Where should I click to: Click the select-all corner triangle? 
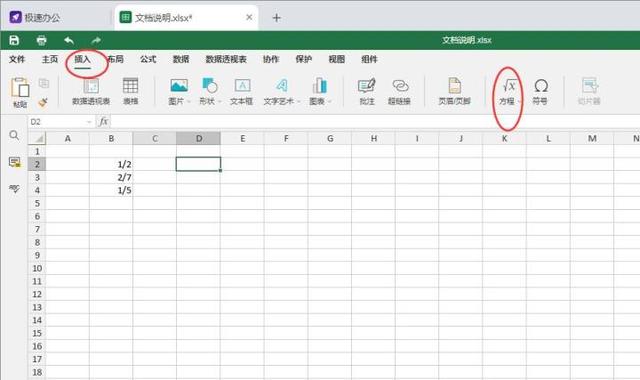pos(37,138)
